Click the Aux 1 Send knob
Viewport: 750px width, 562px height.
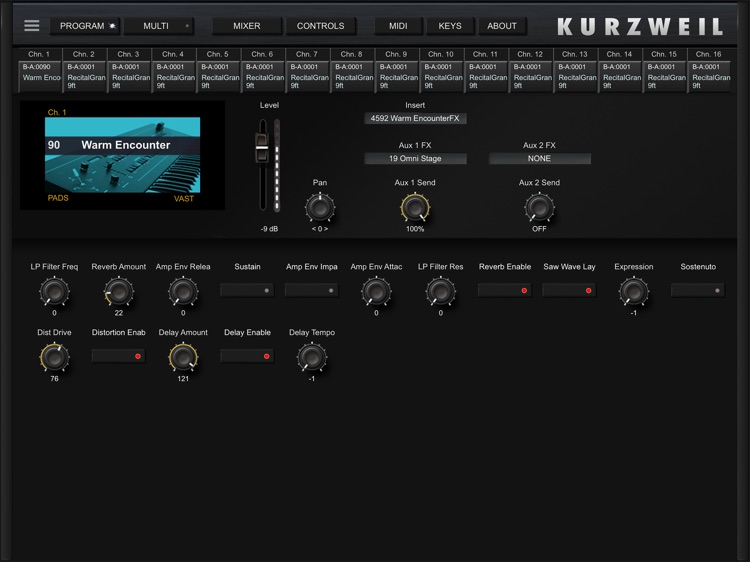coord(415,208)
